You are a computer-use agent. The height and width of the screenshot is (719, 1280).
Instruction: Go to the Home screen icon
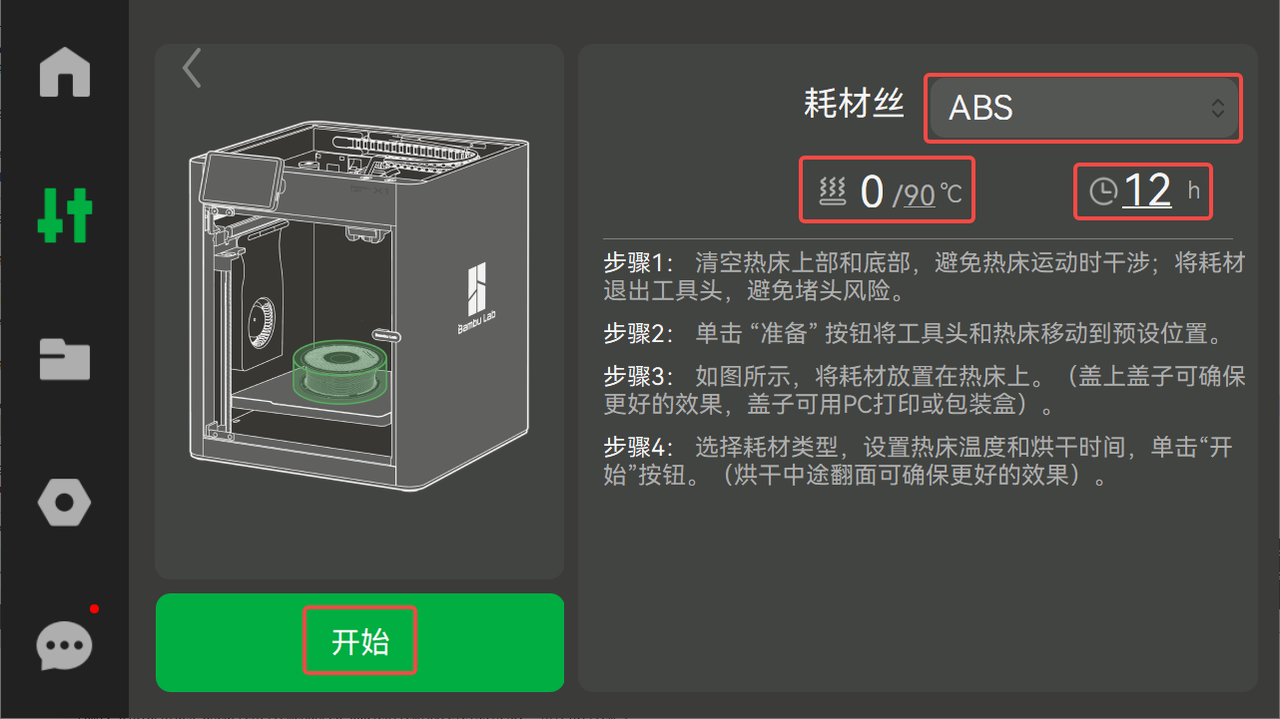[65, 72]
